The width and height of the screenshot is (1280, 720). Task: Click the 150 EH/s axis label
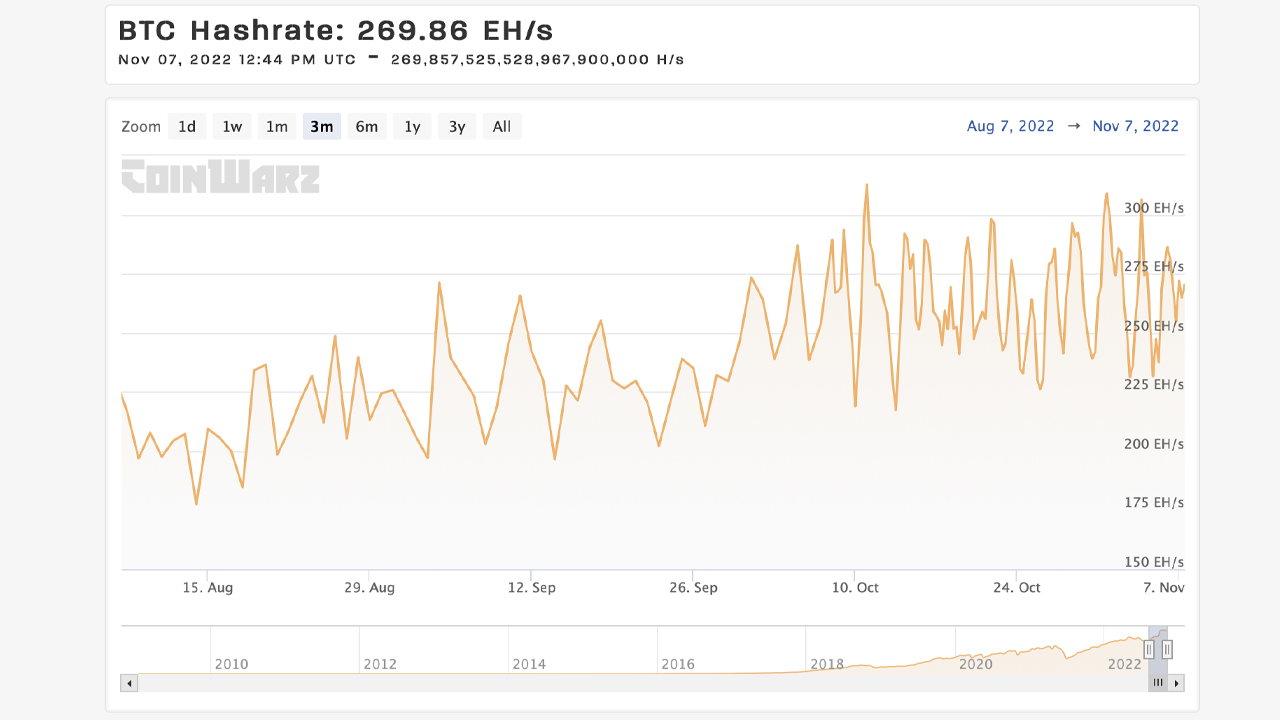click(1154, 562)
